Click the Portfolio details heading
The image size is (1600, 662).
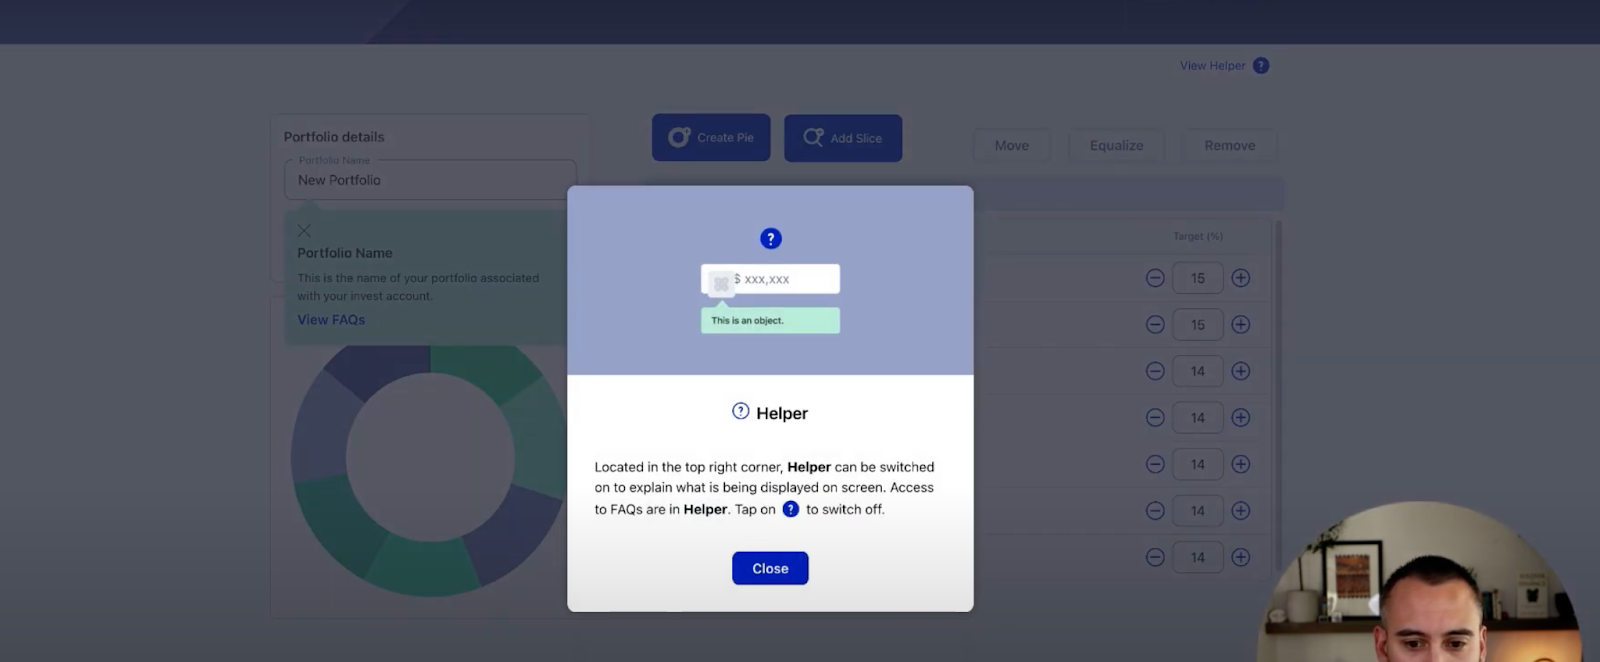pos(334,137)
